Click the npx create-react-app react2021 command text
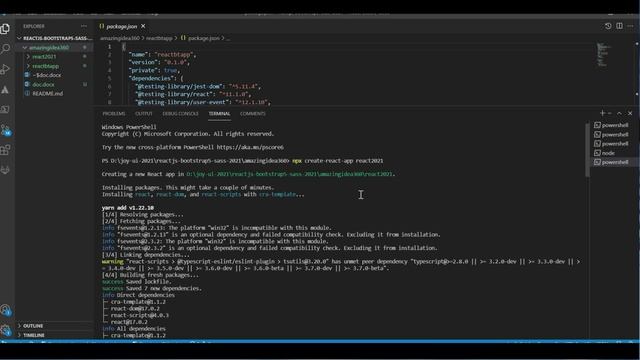640x360 pixels. [x=338, y=161]
